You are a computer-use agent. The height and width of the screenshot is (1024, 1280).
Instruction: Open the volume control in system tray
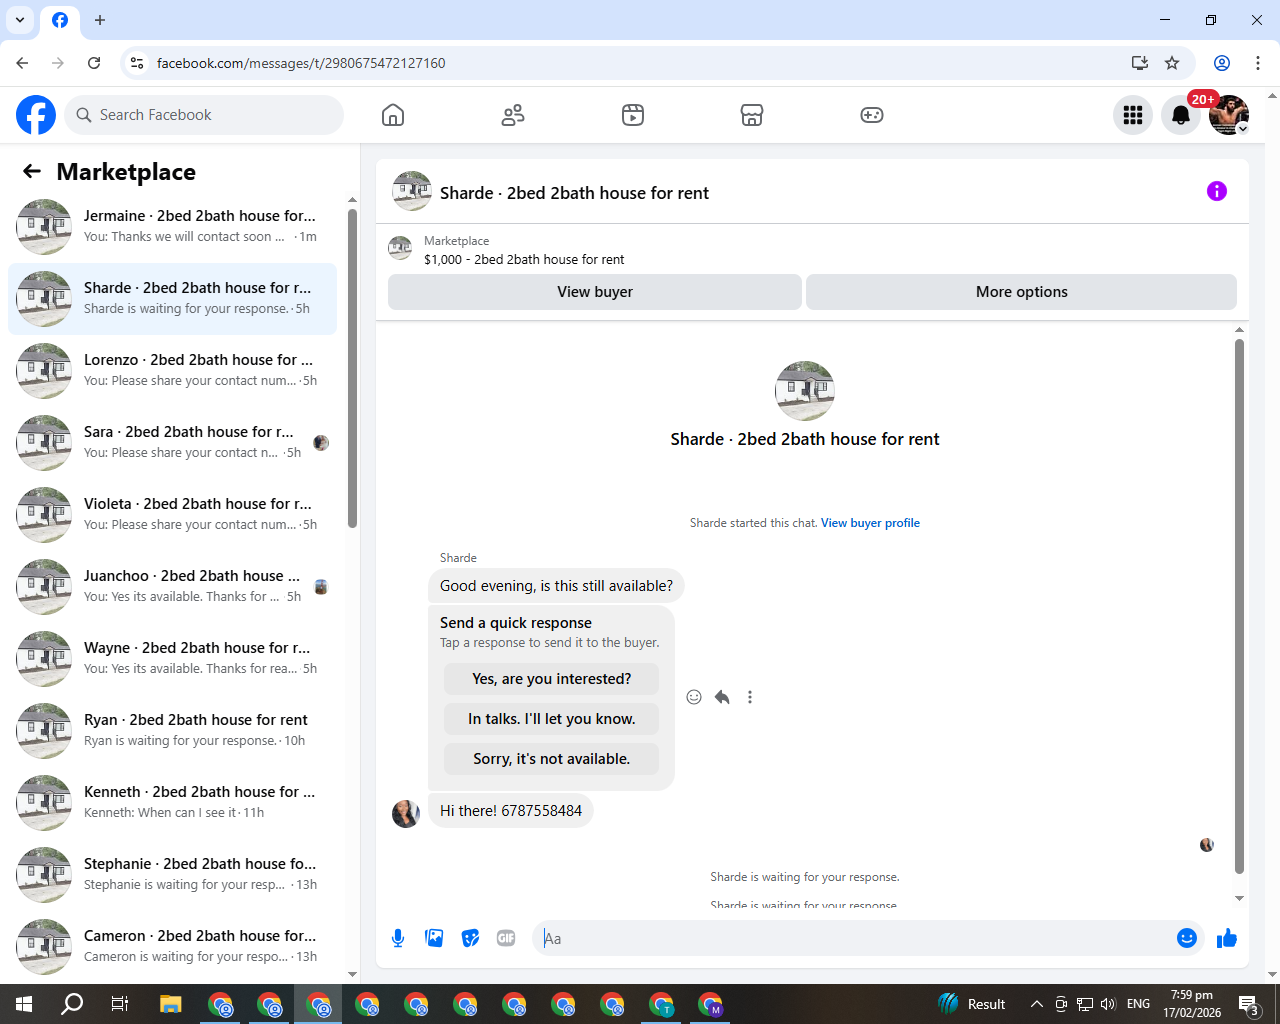1108,1004
